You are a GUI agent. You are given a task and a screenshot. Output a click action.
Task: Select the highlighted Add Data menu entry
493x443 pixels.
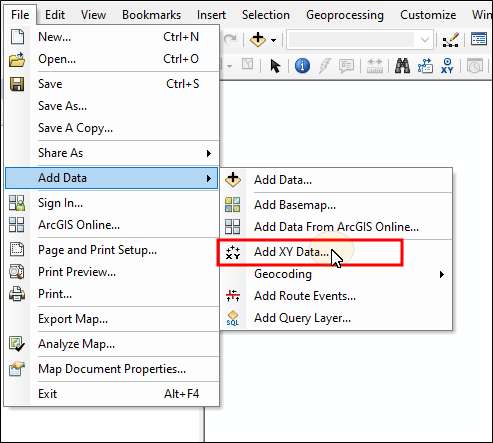(112, 178)
